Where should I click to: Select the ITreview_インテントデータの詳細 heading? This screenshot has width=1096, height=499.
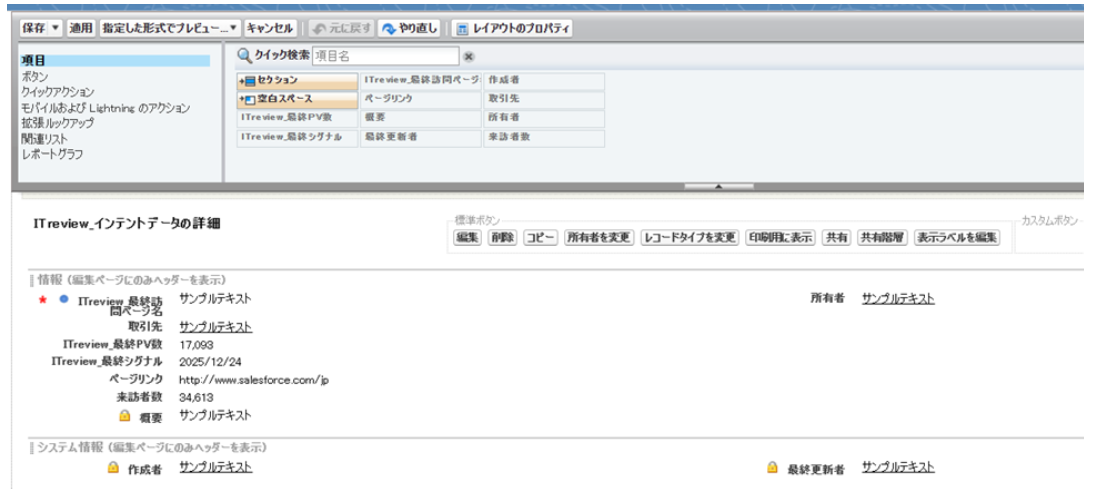click(128, 224)
